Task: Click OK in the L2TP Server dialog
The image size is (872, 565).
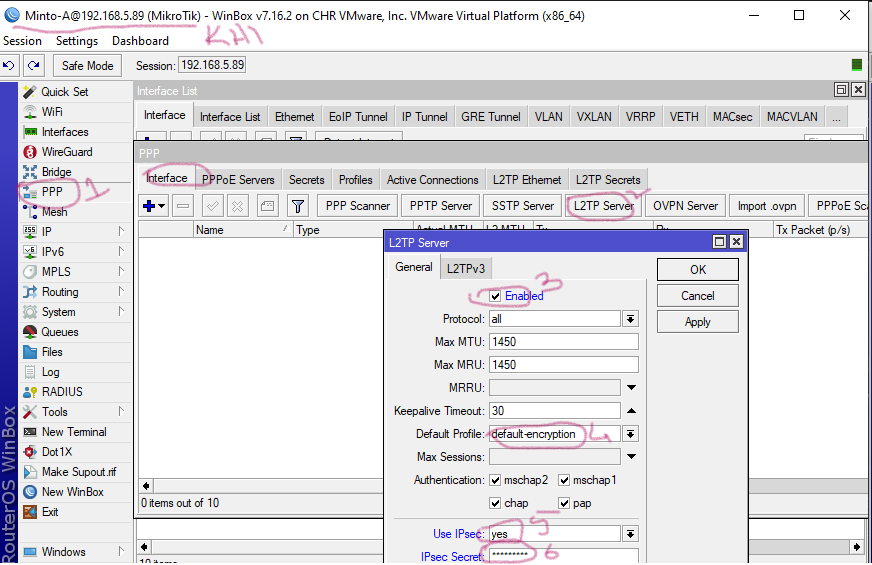Action: (697, 270)
